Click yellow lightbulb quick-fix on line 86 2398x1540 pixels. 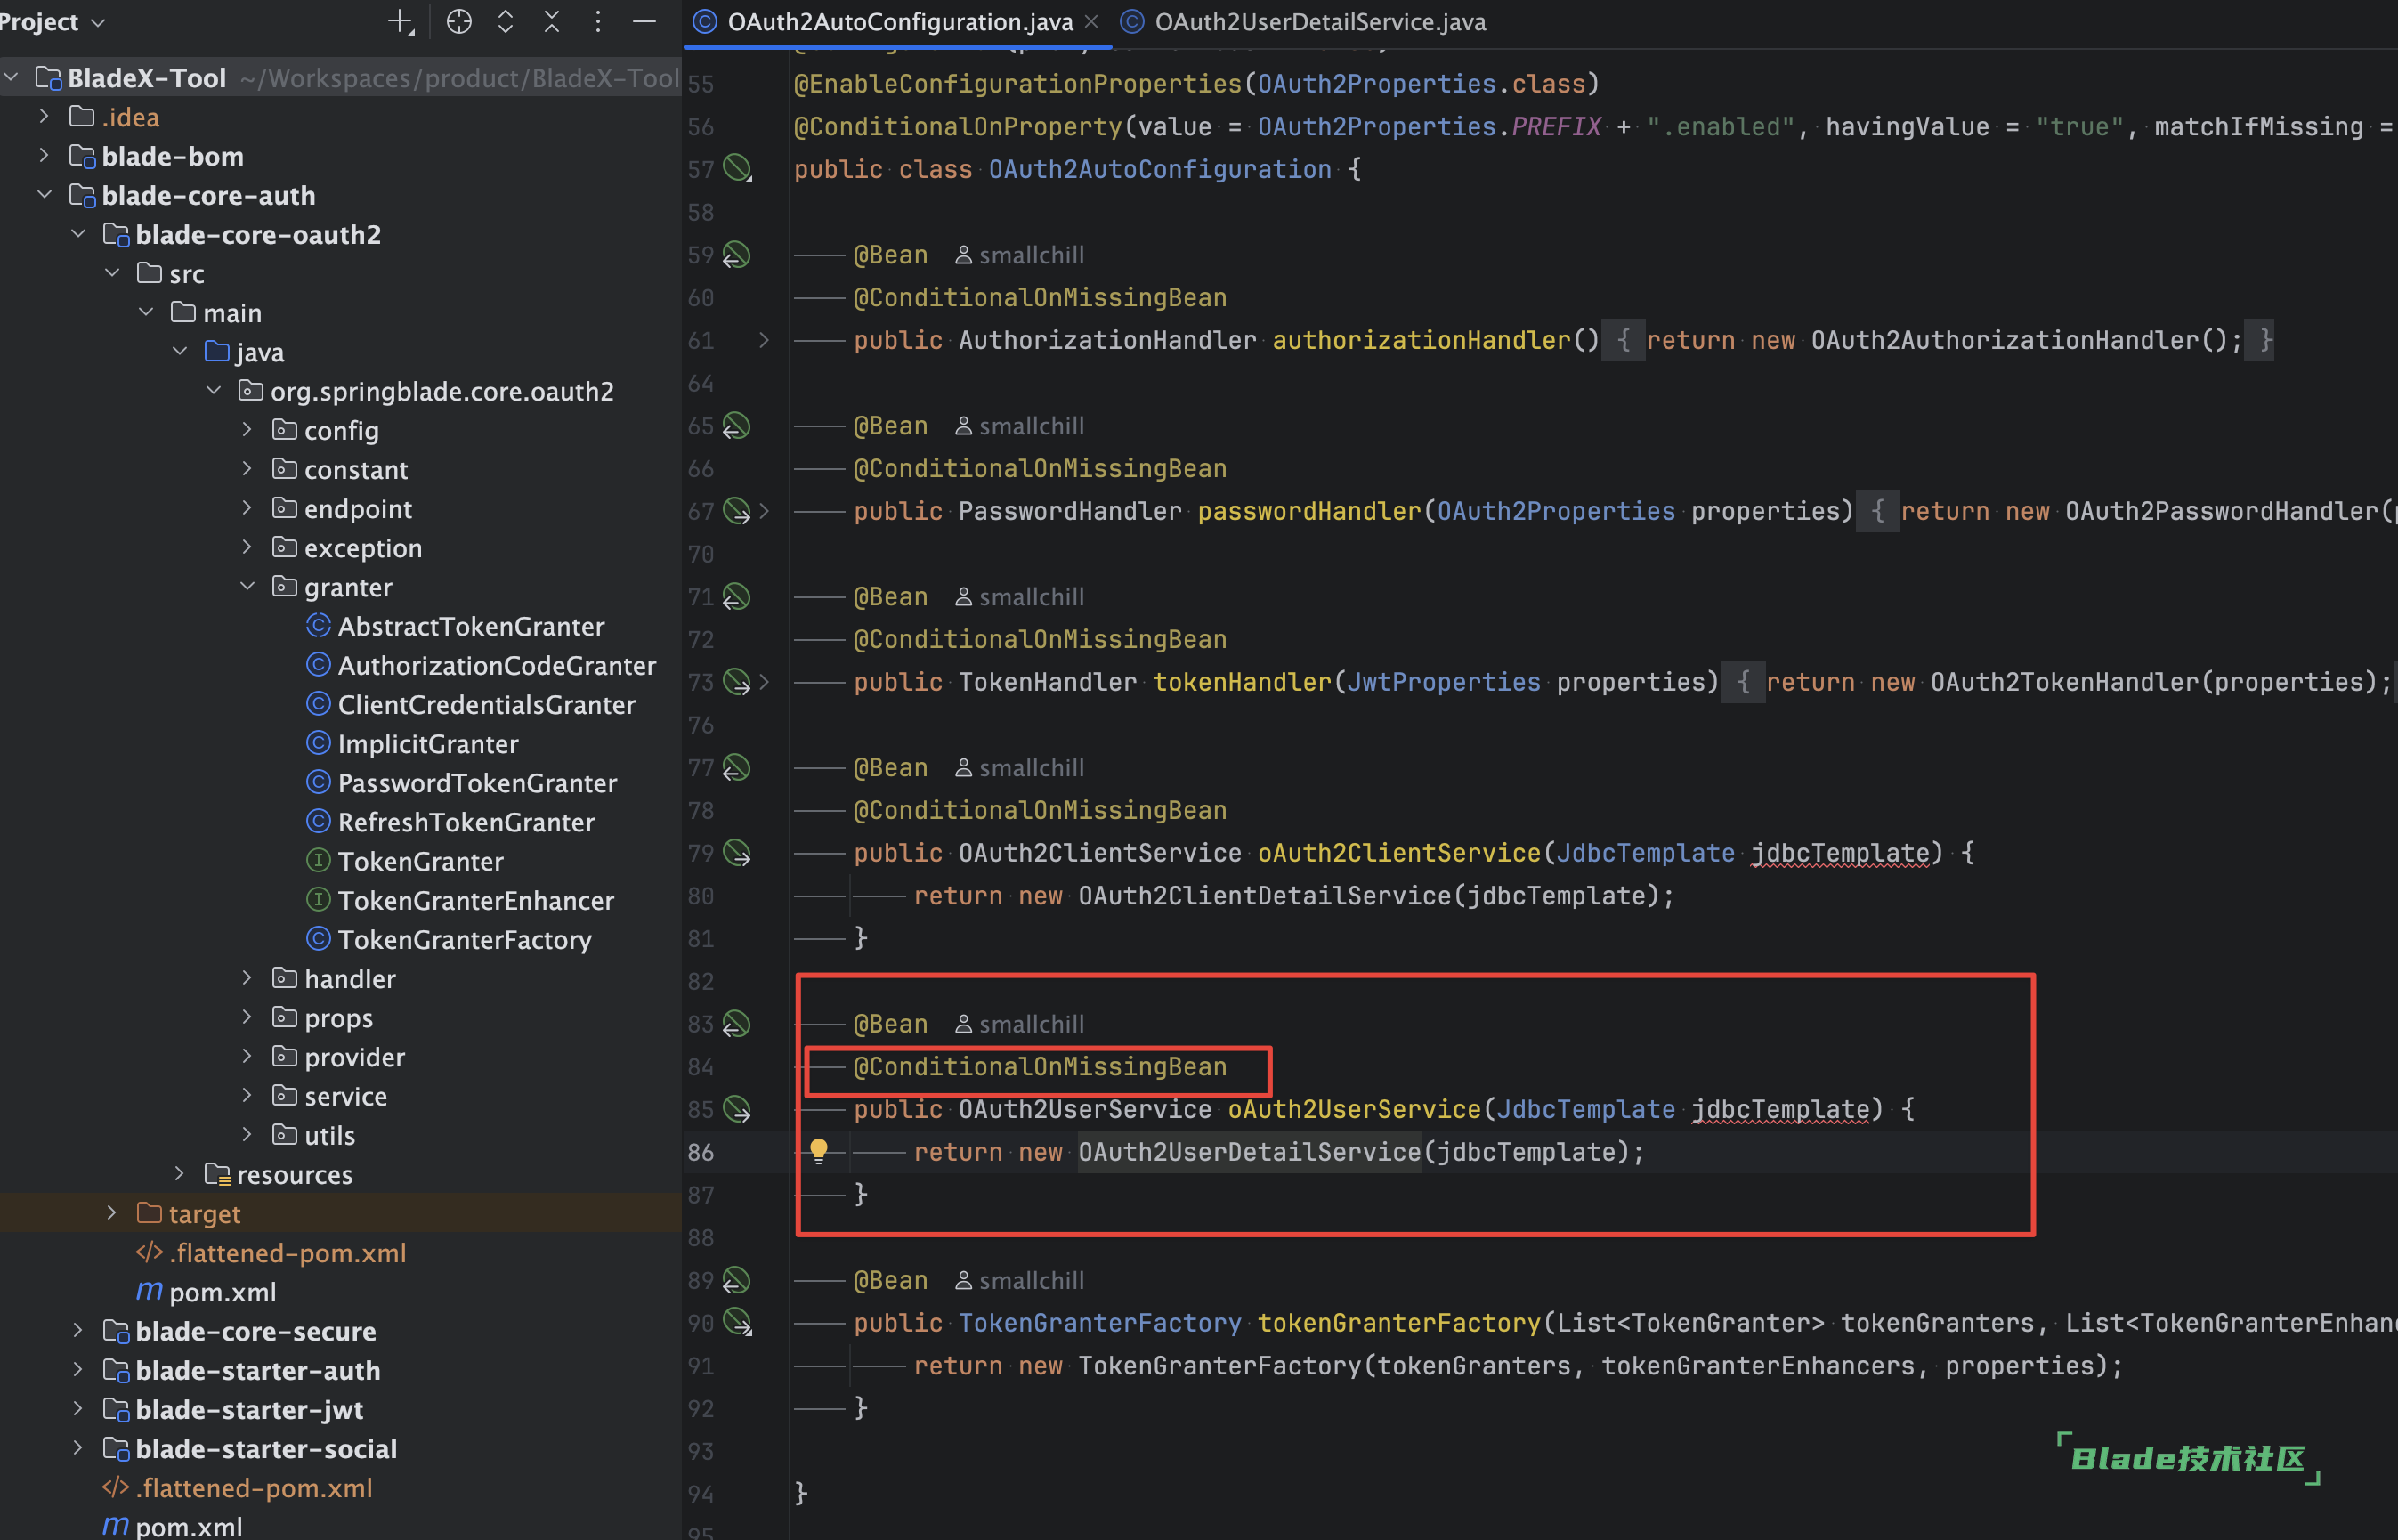[818, 1151]
